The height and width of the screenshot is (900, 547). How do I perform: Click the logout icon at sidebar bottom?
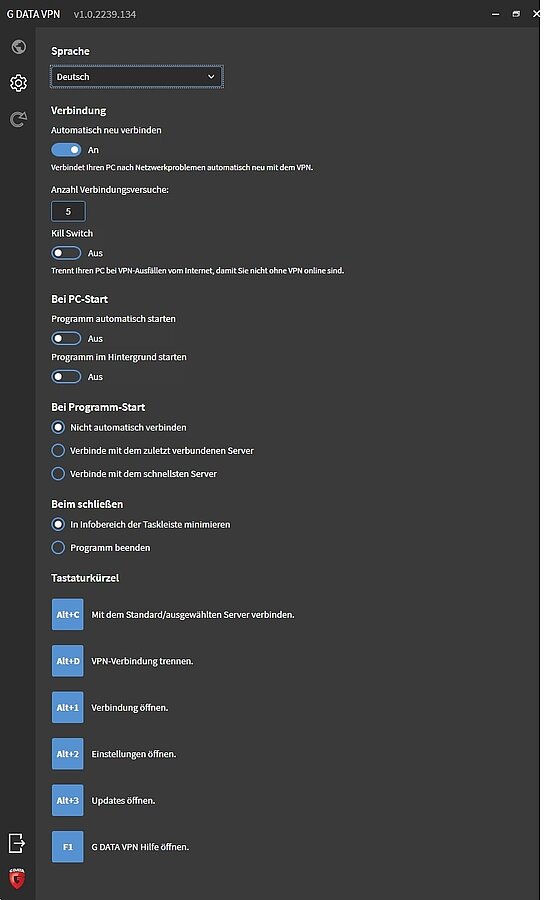17,843
